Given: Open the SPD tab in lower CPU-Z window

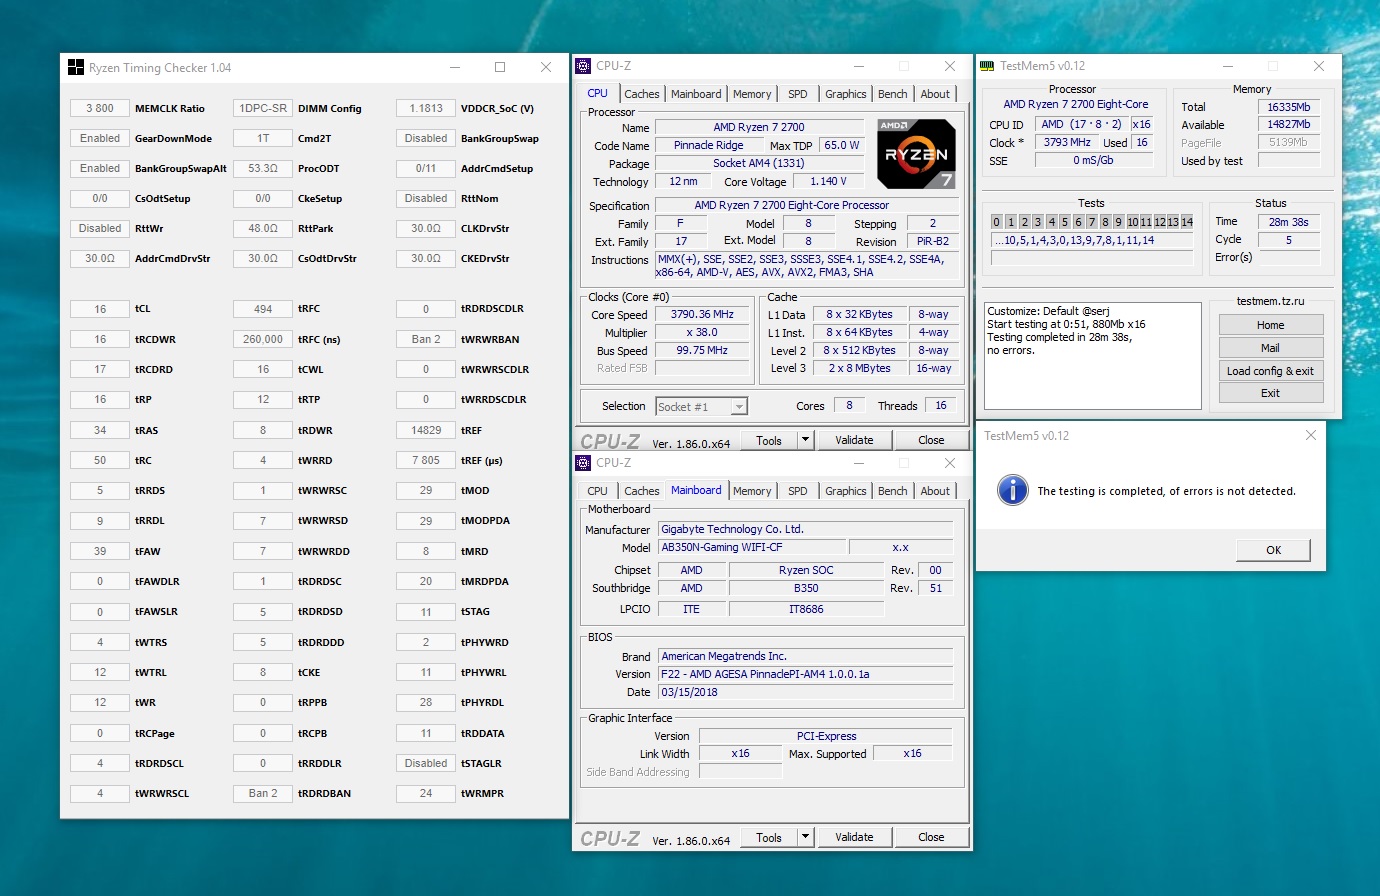Looking at the screenshot, I should click(x=797, y=491).
